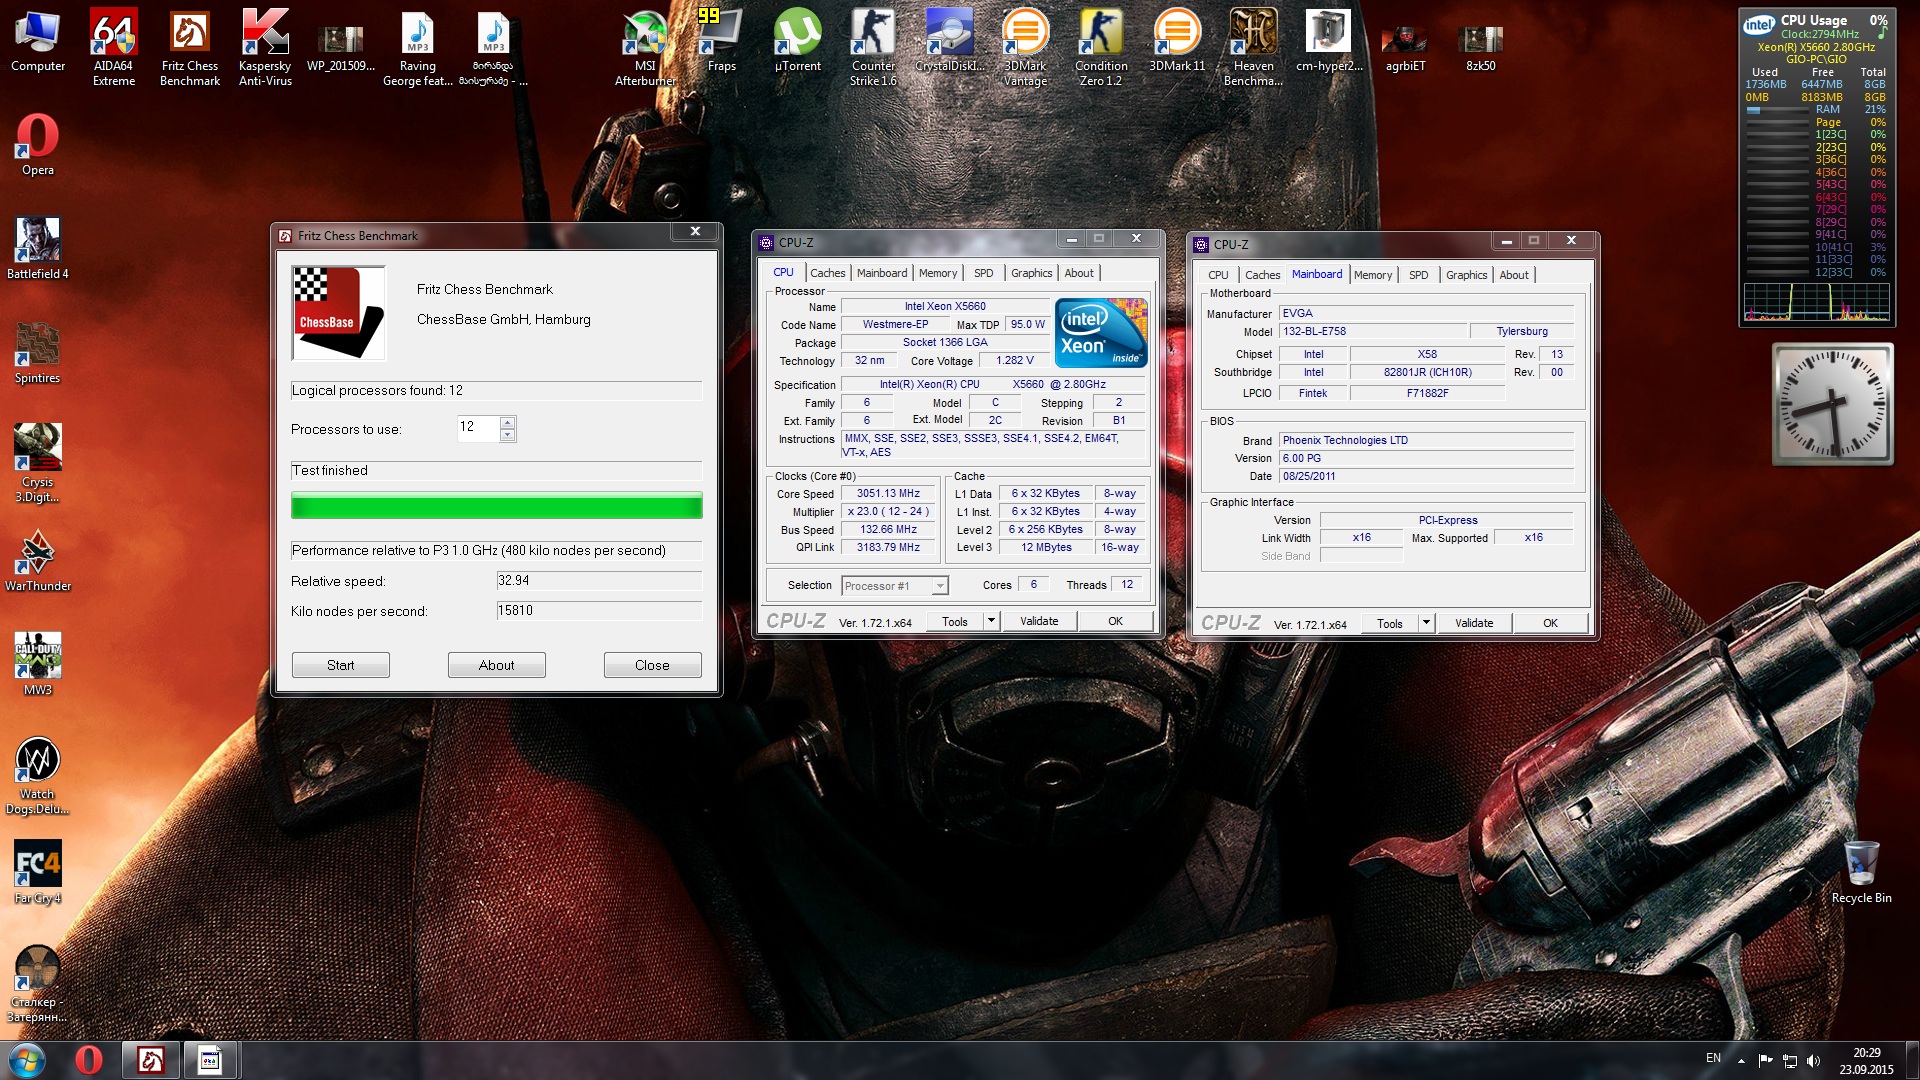1920x1080 pixels.
Task: Launch WarThunder shortcut
Action: point(38,561)
